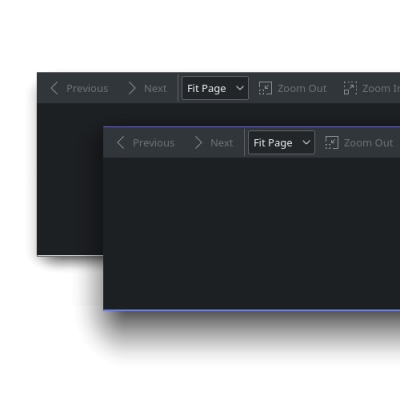Image resolution: width=400 pixels, height=400 pixels.
Task: Choose the Zoom Out label in the back window toolbar
Action: click(302, 88)
